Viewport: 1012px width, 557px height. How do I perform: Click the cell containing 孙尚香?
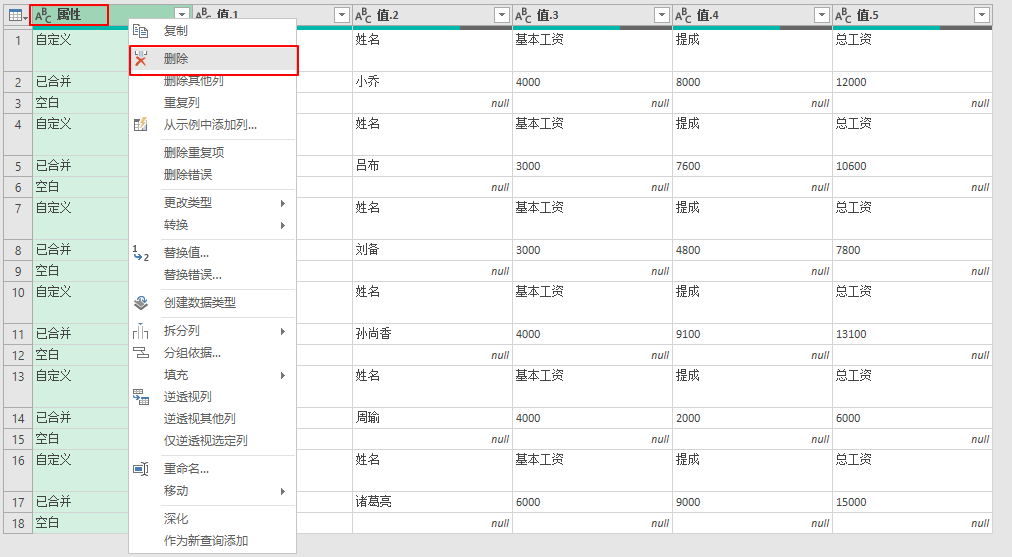[432, 334]
